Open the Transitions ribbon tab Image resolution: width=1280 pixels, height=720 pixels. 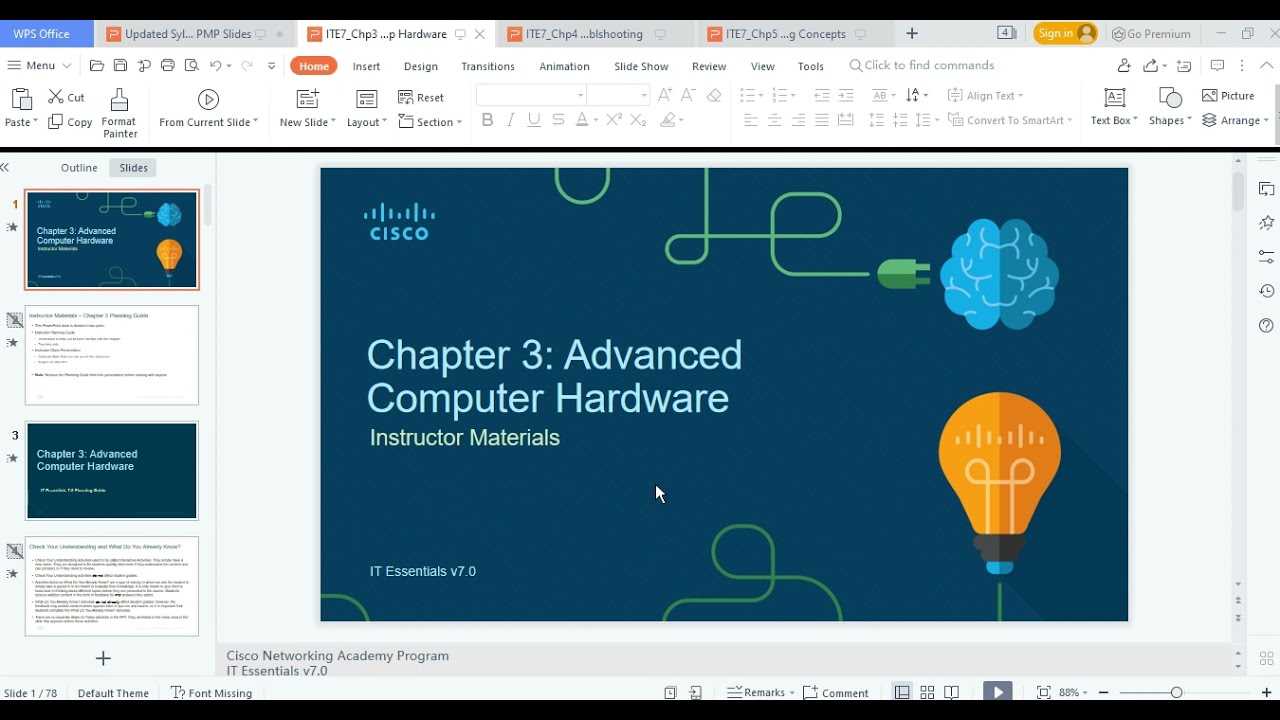488,66
